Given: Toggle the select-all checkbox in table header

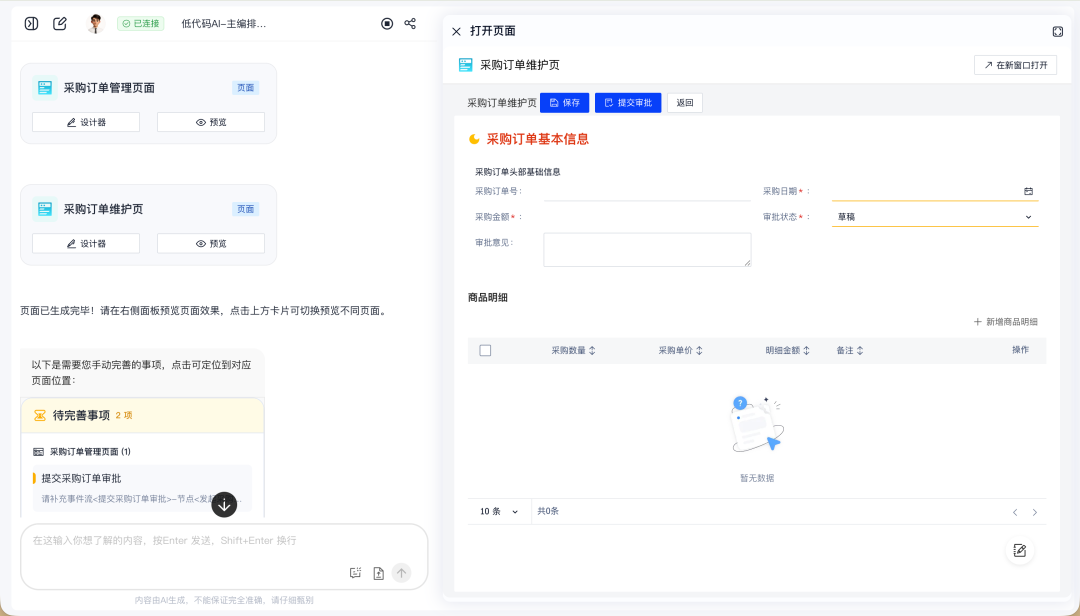Looking at the screenshot, I should (x=485, y=350).
